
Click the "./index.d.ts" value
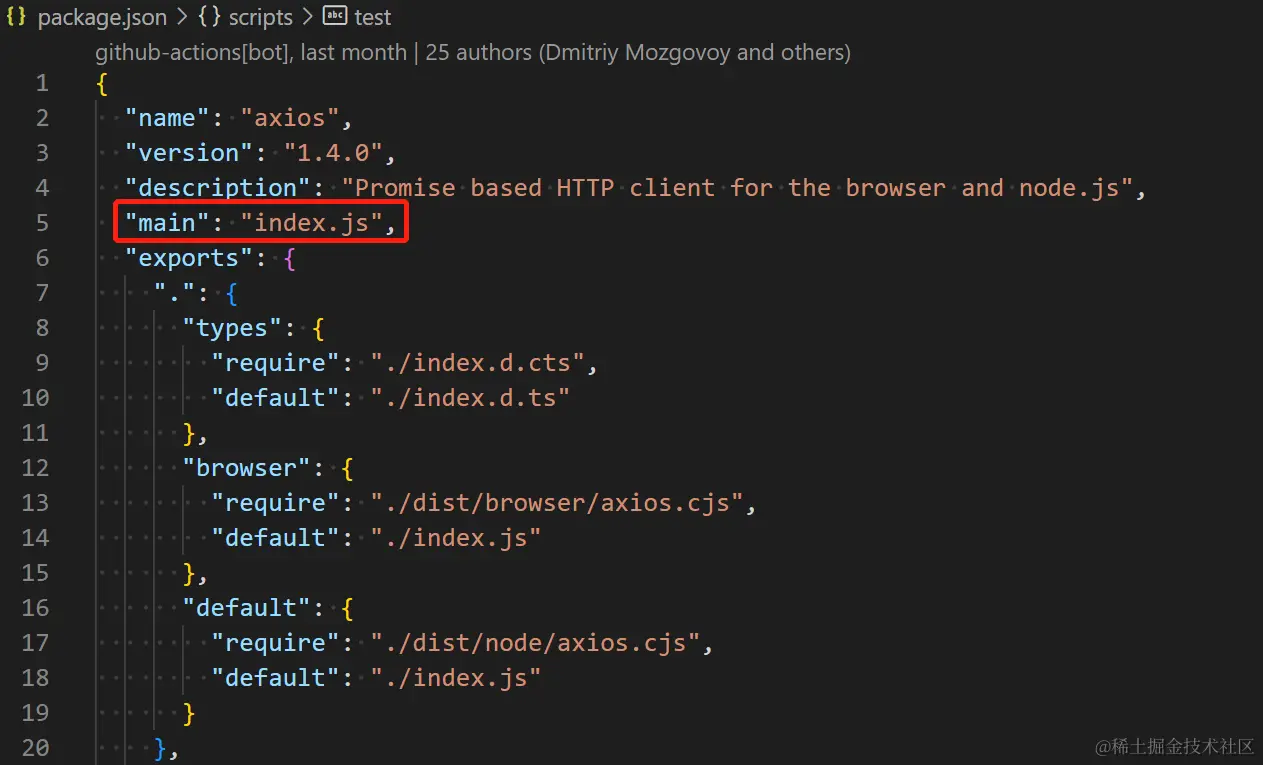(x=471, y=398)
